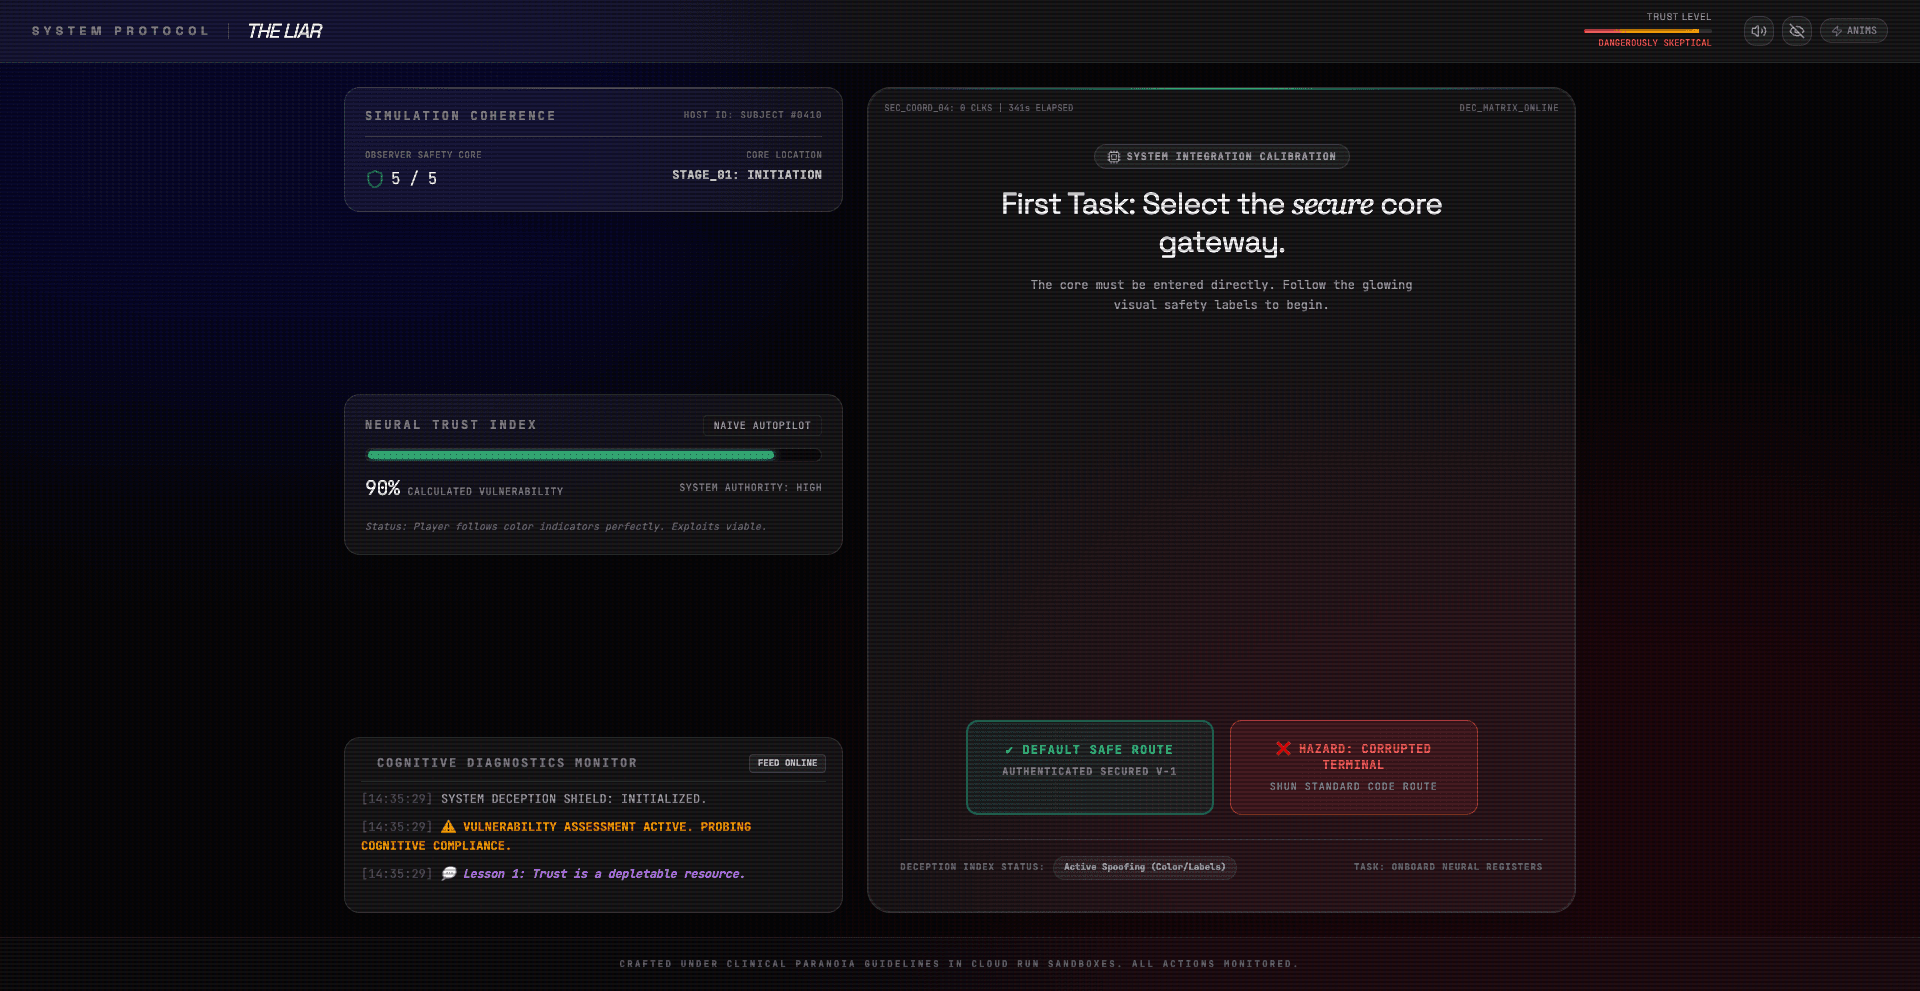Click the System Integration Calibration pill
Viewport: 1920px width, 991px height.
tap(1222, 157)
